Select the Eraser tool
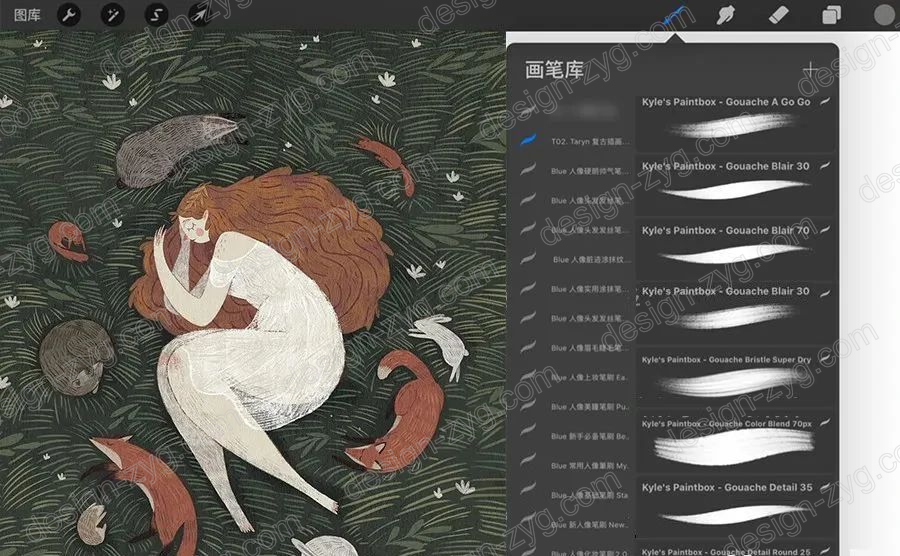The height and width of the screenshot is (556, 900). [x=778, y=15]
